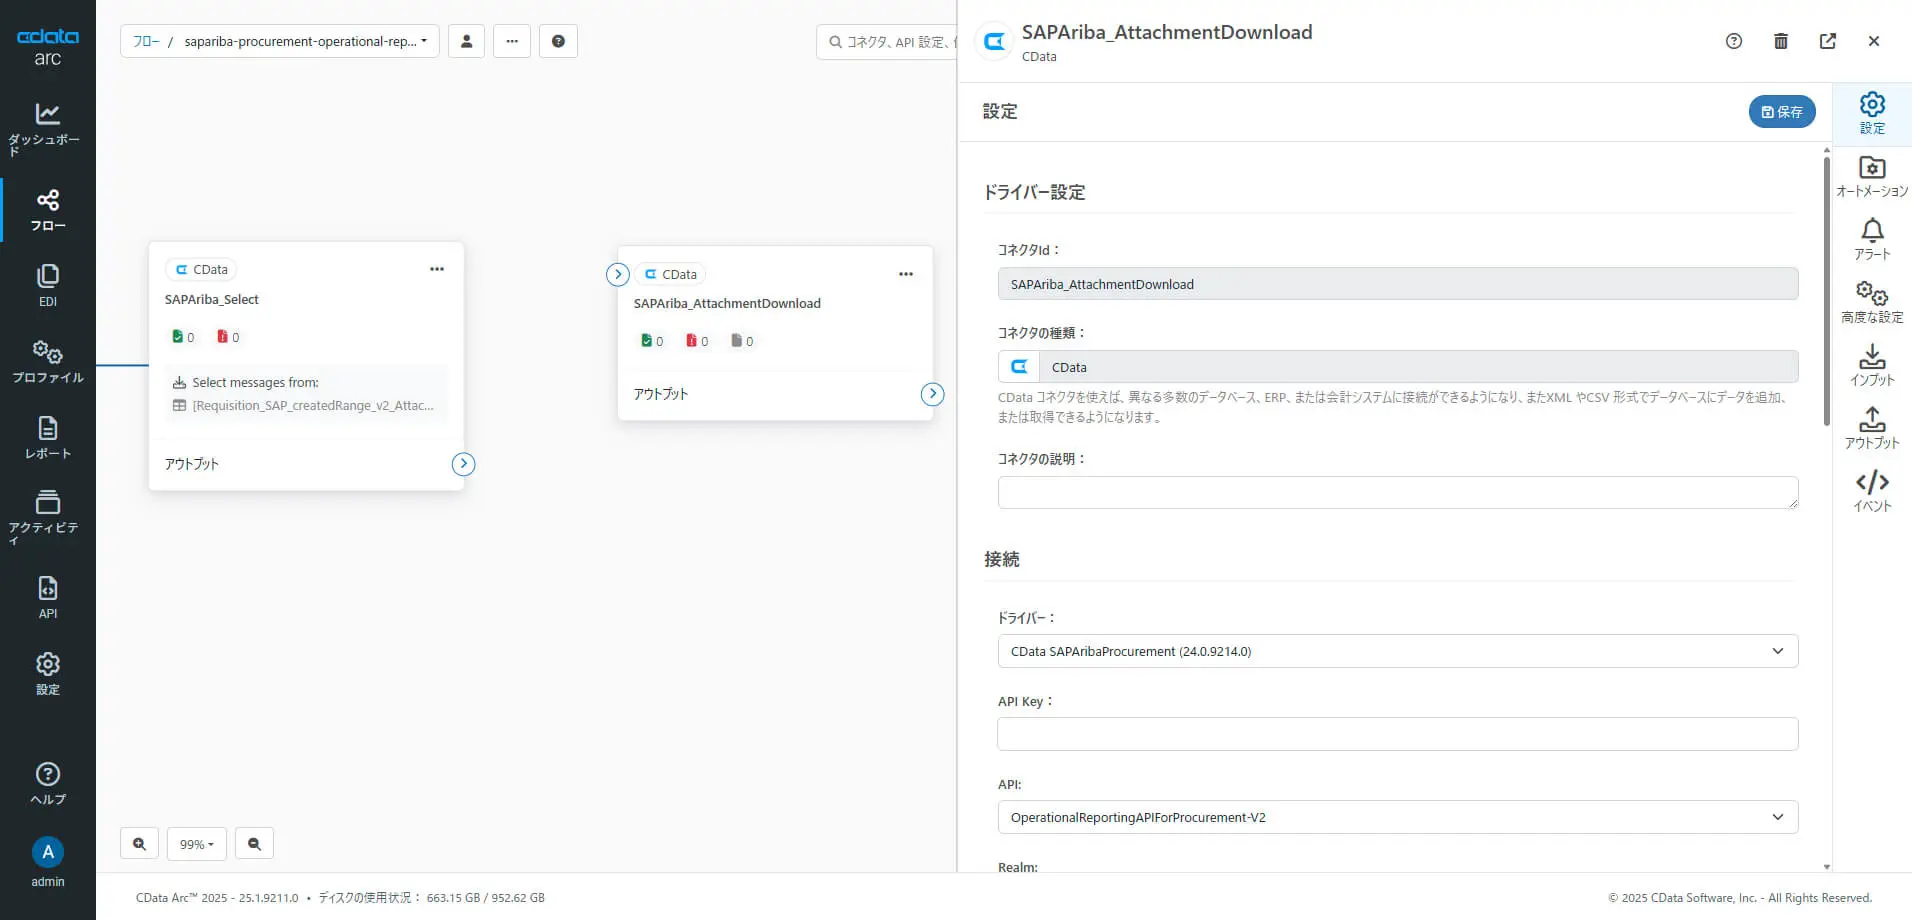Switch to the インプット (Input) tab

[x=1871, y=365]
